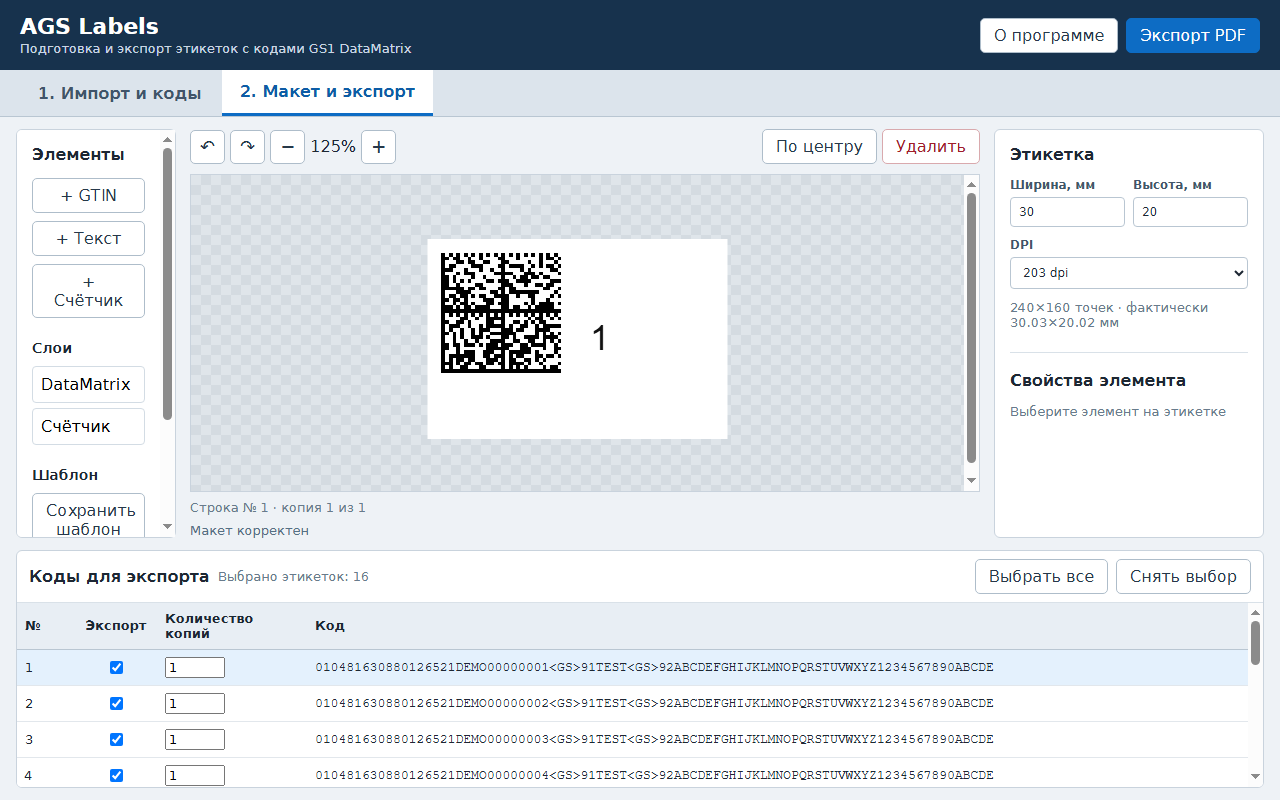Click codes table scrollbar down arrow

pos(1255,777)
